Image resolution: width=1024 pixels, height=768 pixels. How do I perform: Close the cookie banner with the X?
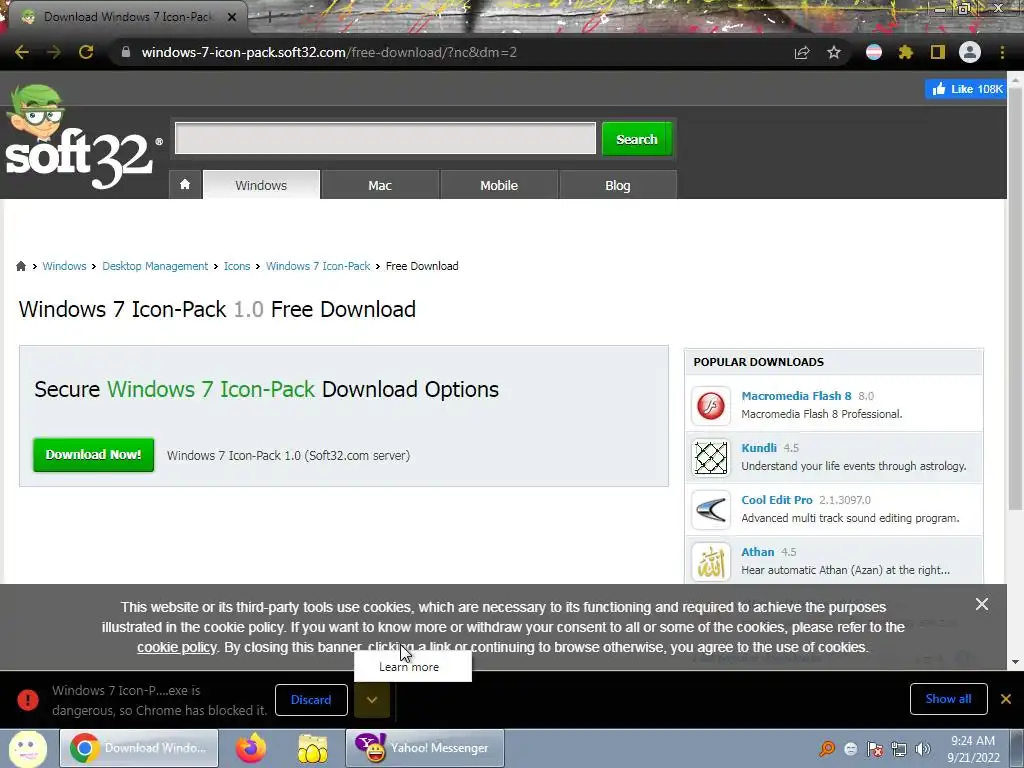point(982,604)
